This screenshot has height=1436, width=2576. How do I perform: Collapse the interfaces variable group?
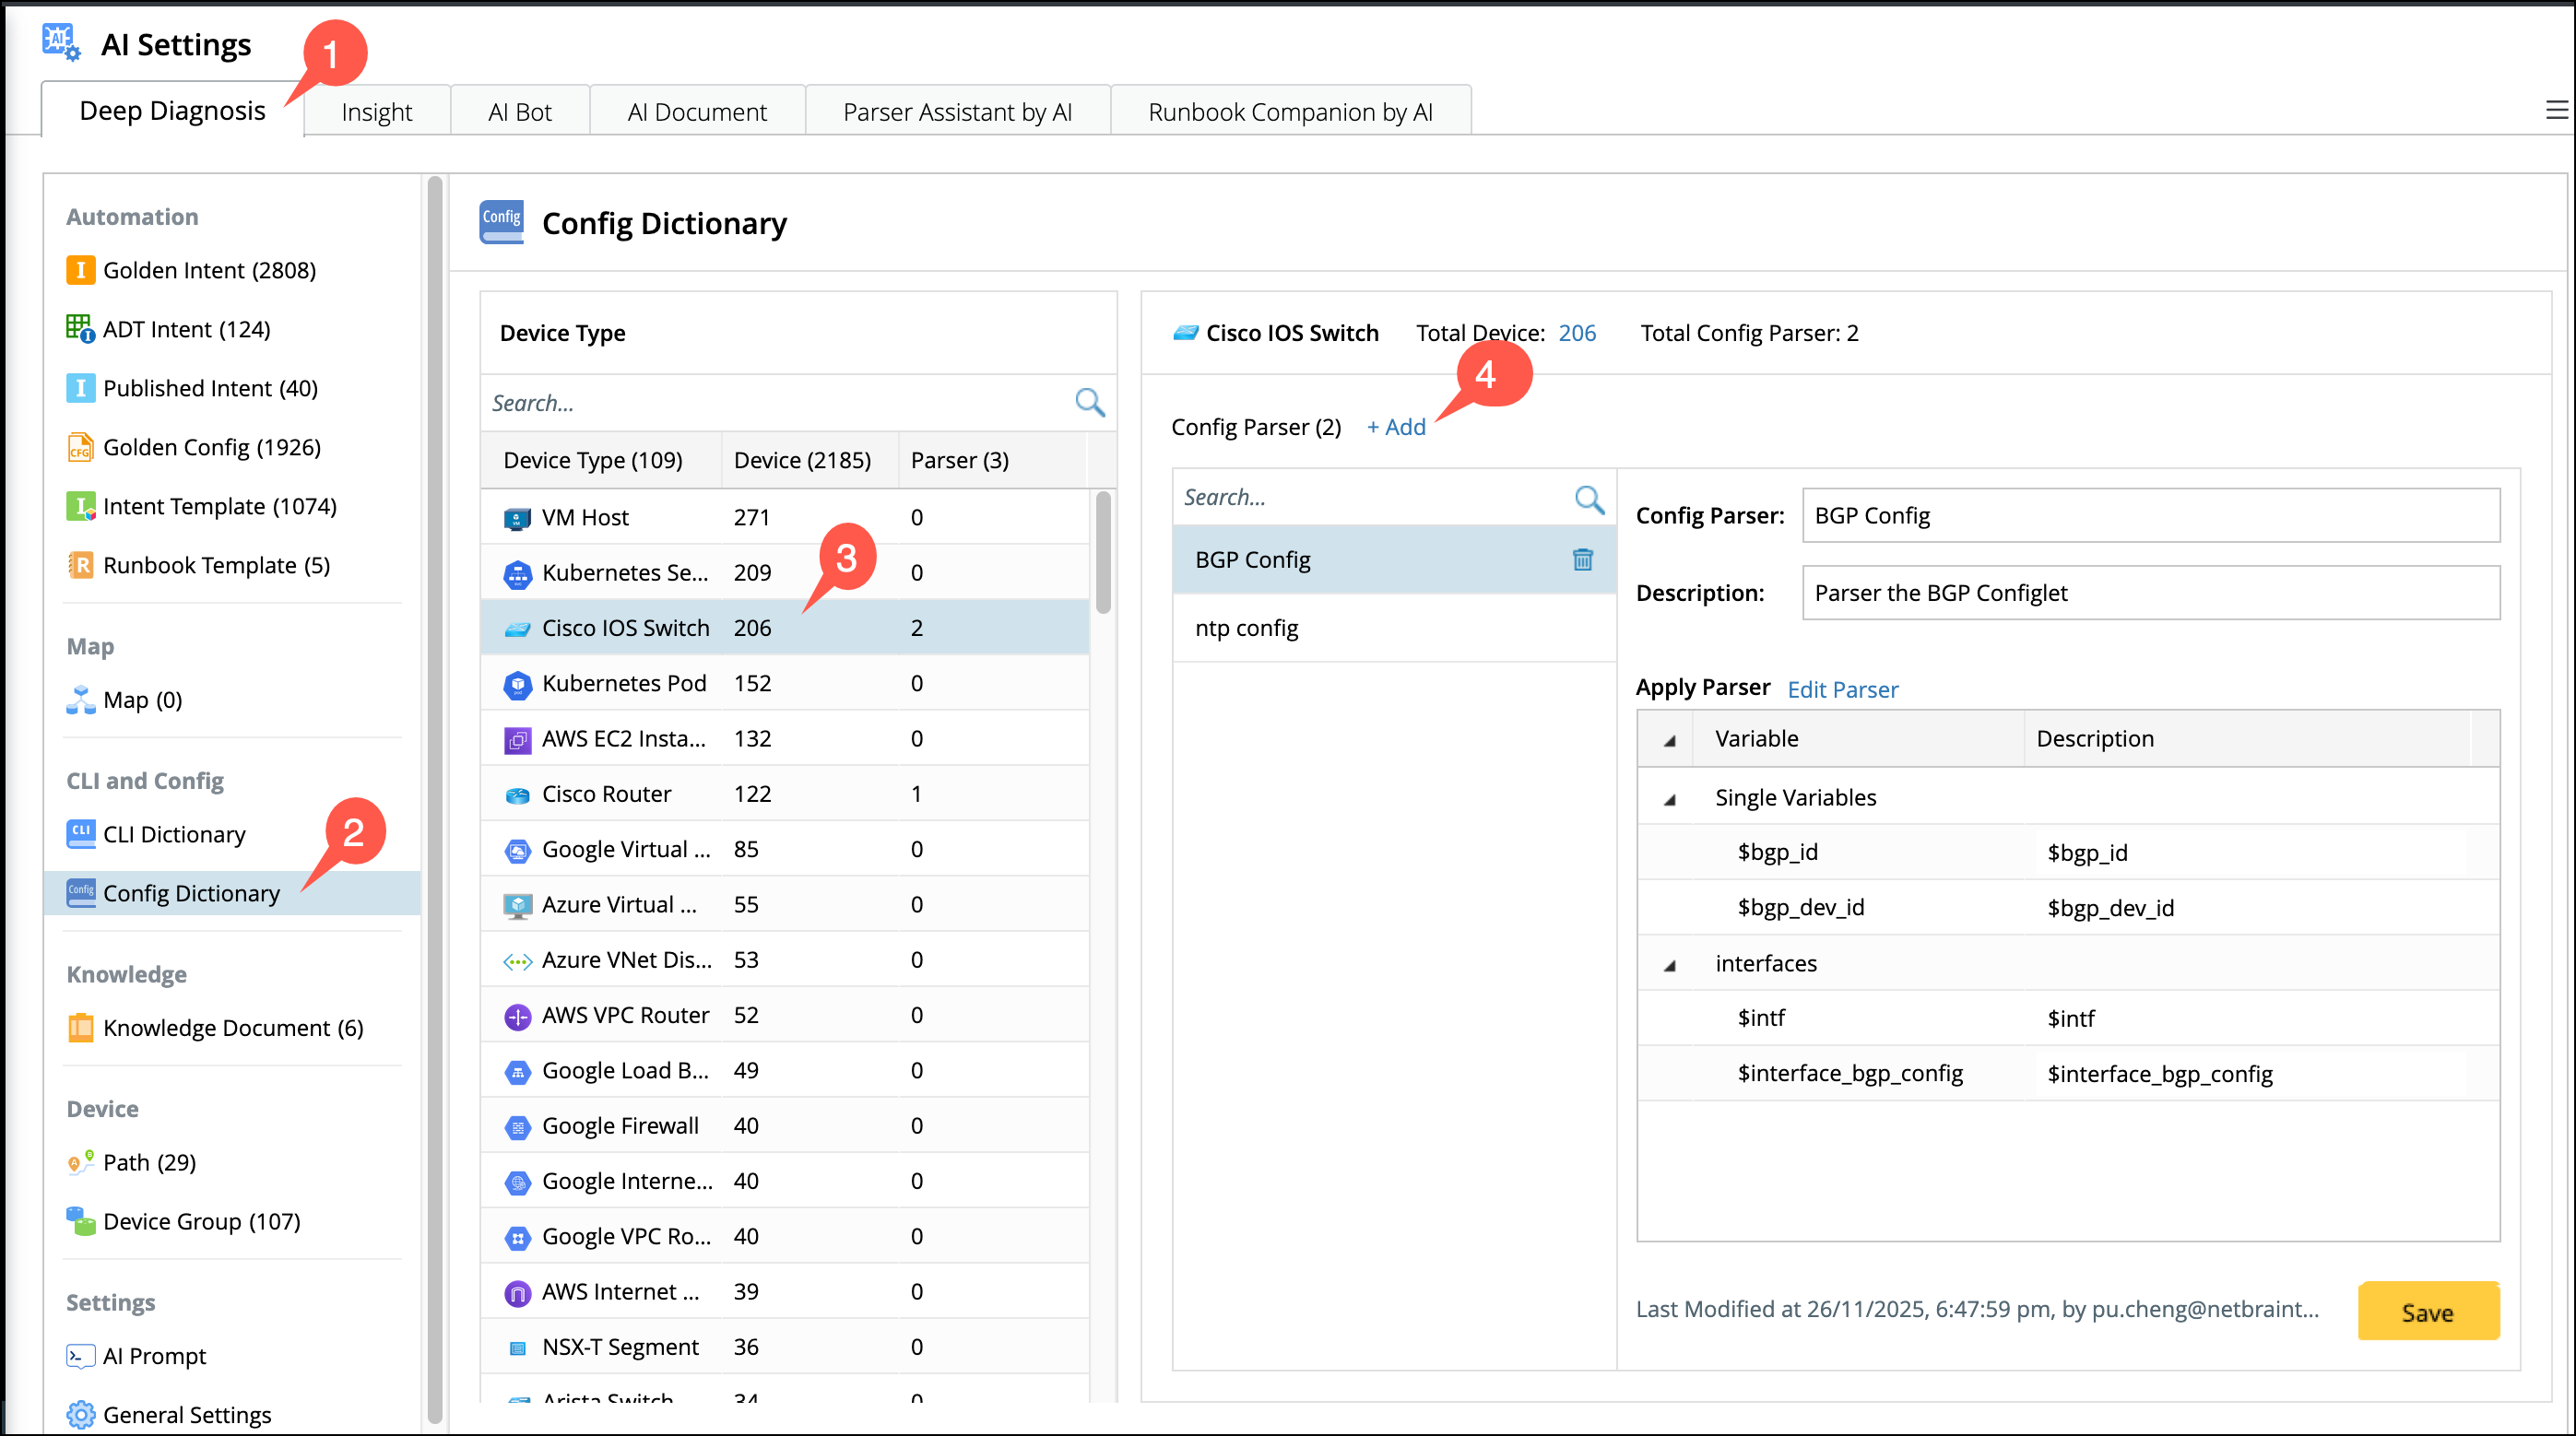point(1669,965)
